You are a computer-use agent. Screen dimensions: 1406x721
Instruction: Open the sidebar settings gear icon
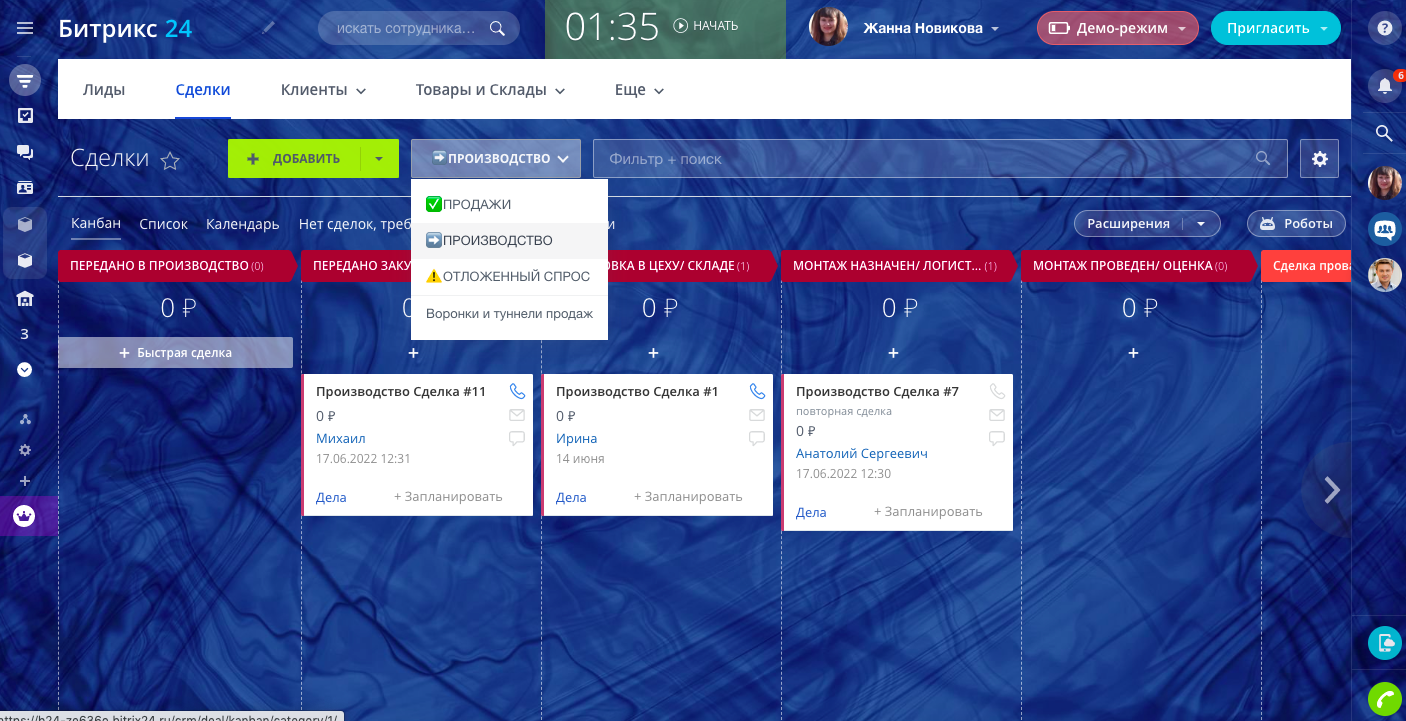click(x=25, y=450)
